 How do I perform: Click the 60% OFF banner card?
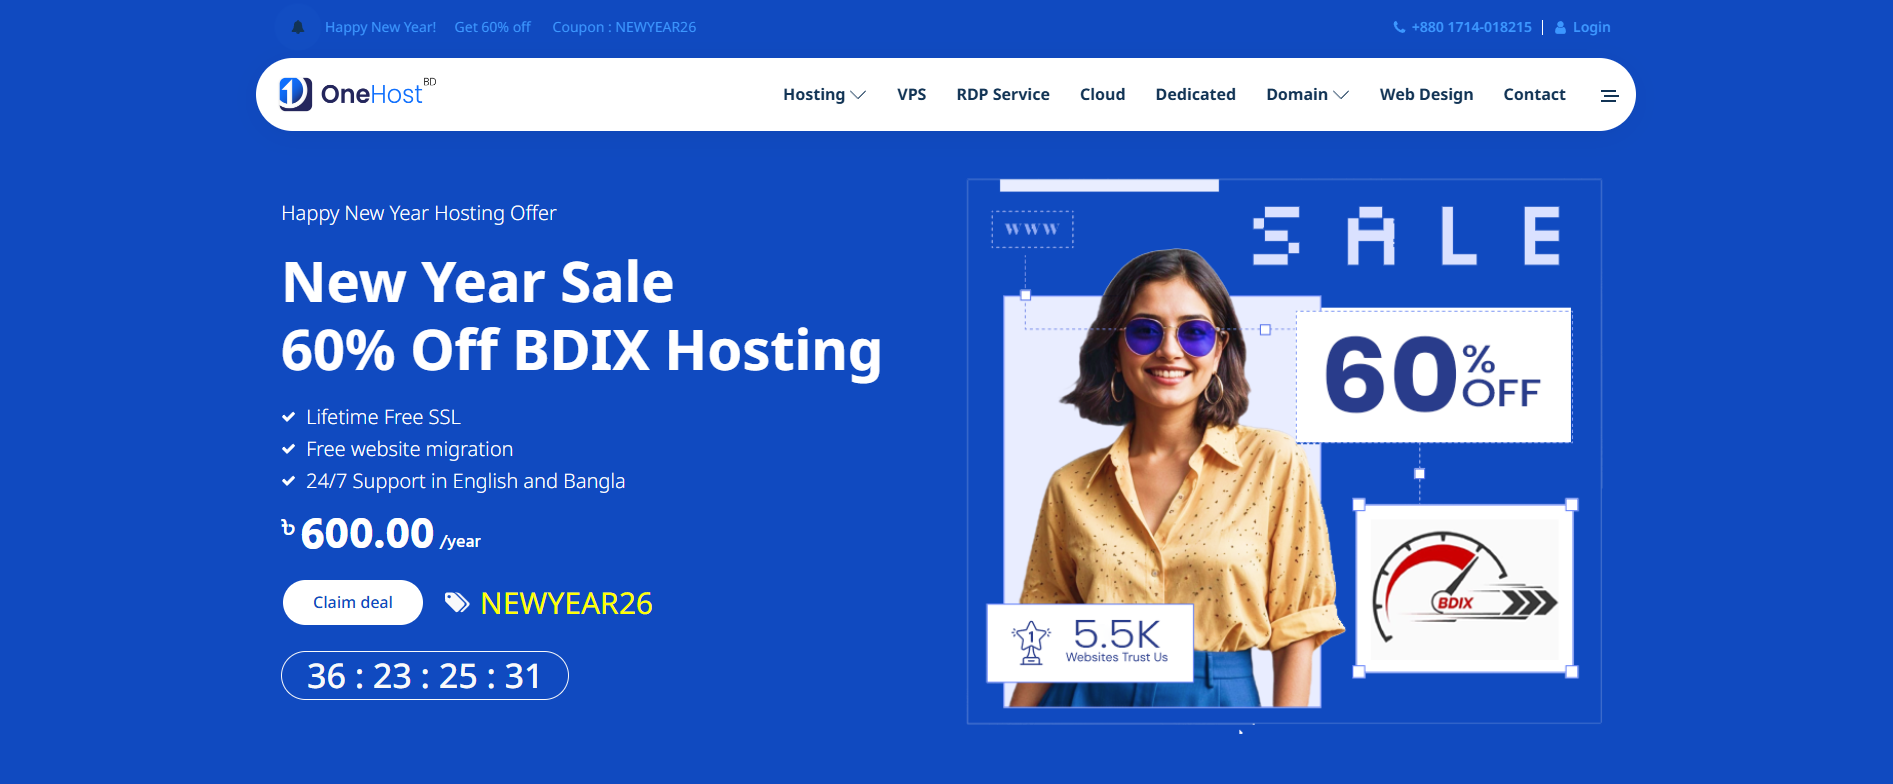(1434, 375)
